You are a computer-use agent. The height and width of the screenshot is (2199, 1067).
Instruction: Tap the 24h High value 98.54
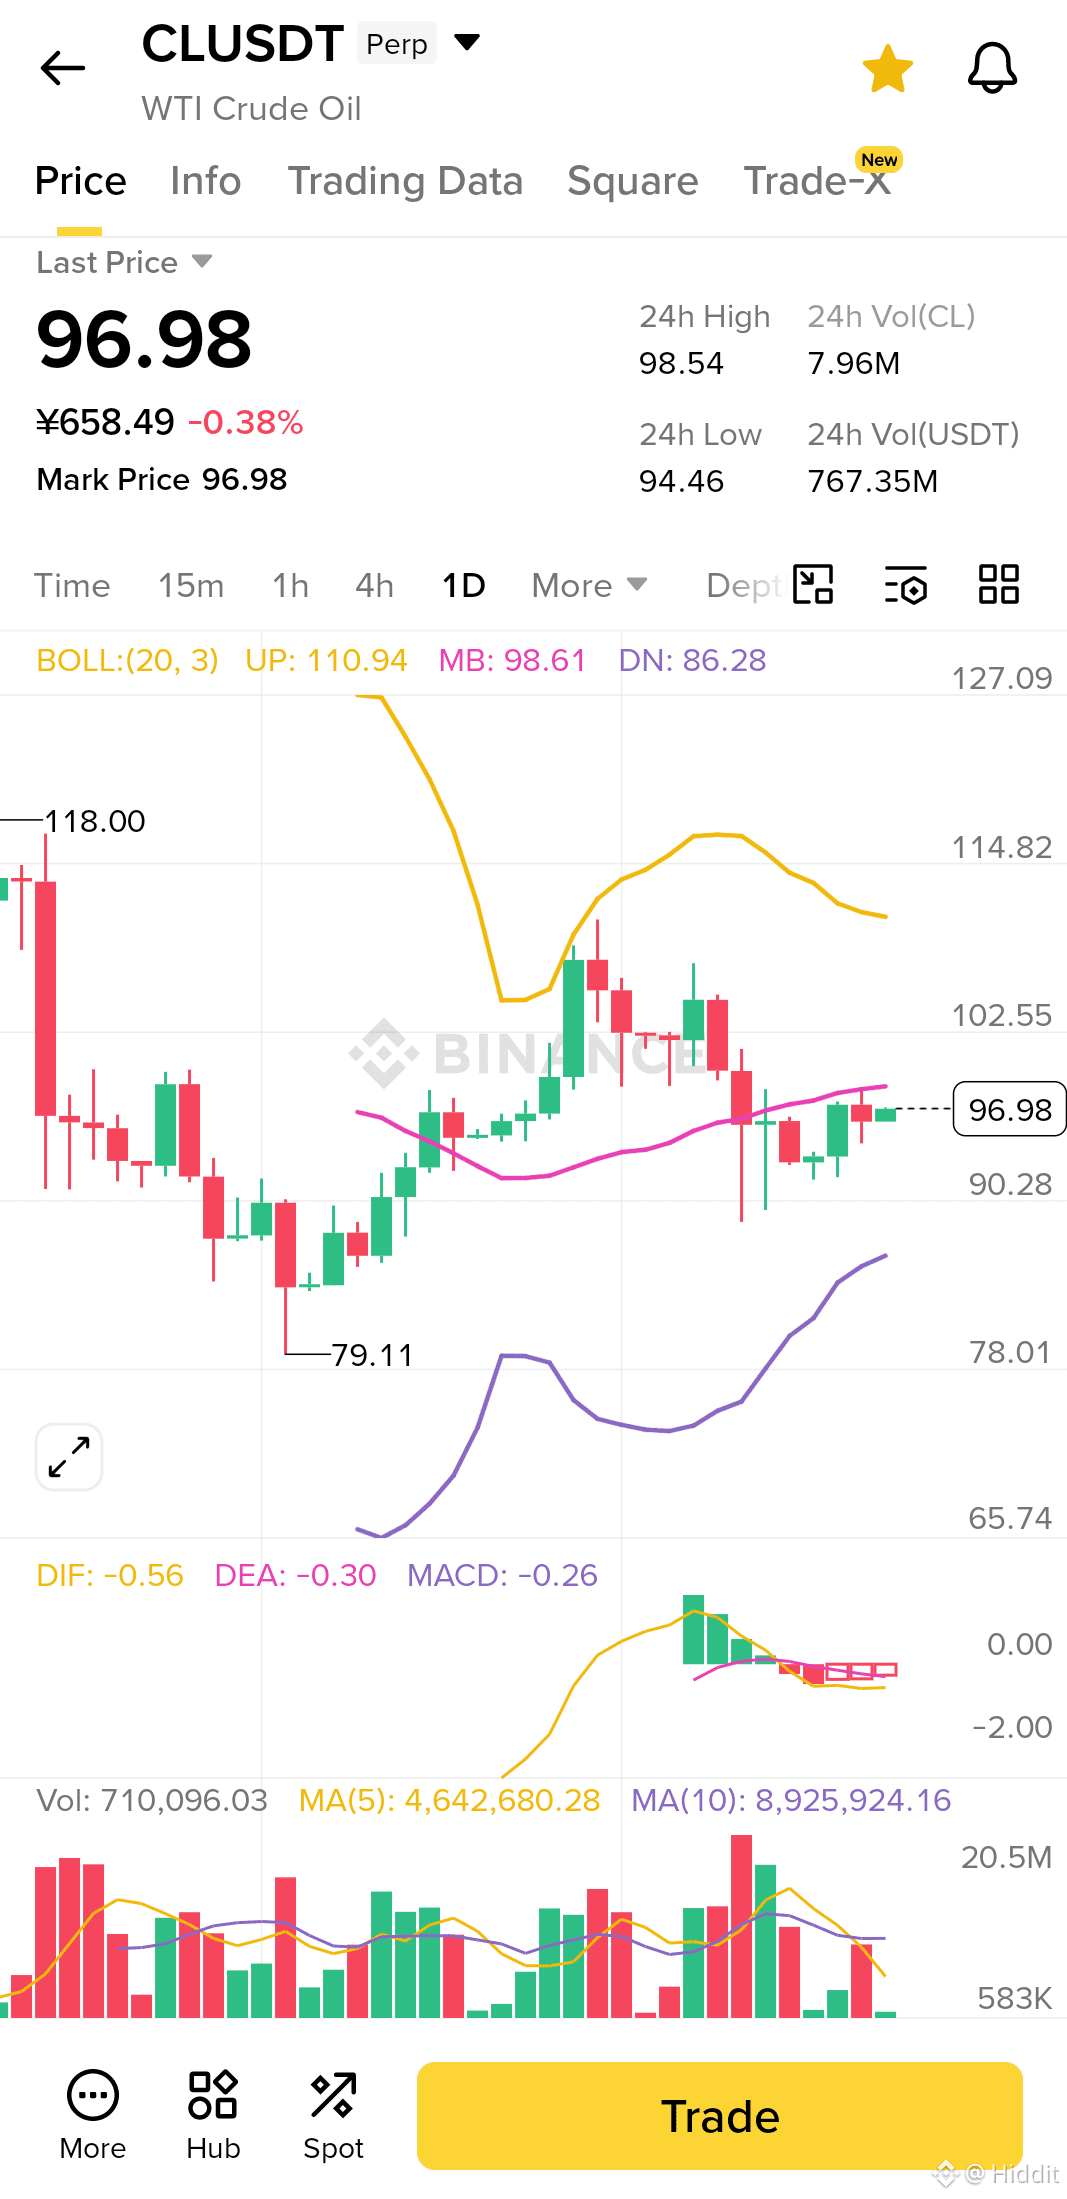tap(681, 363)
